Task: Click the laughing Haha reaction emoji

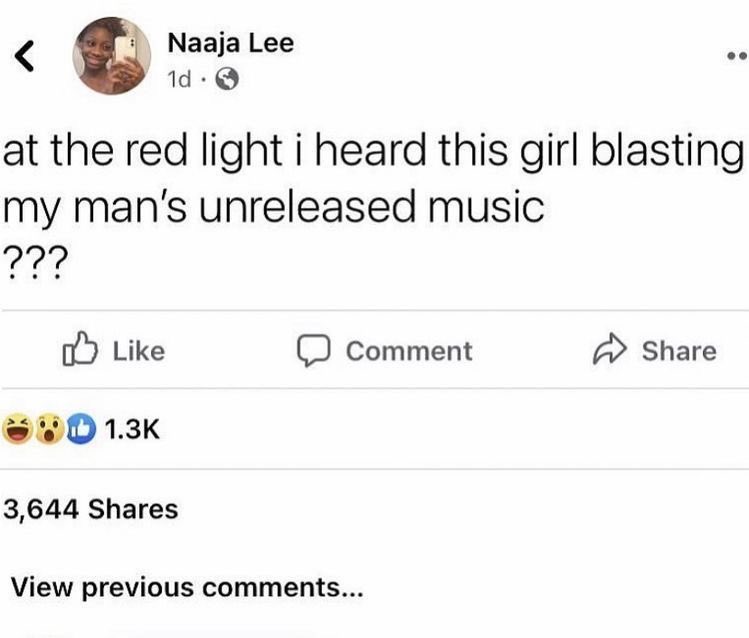Action: (x=18, y=428)
